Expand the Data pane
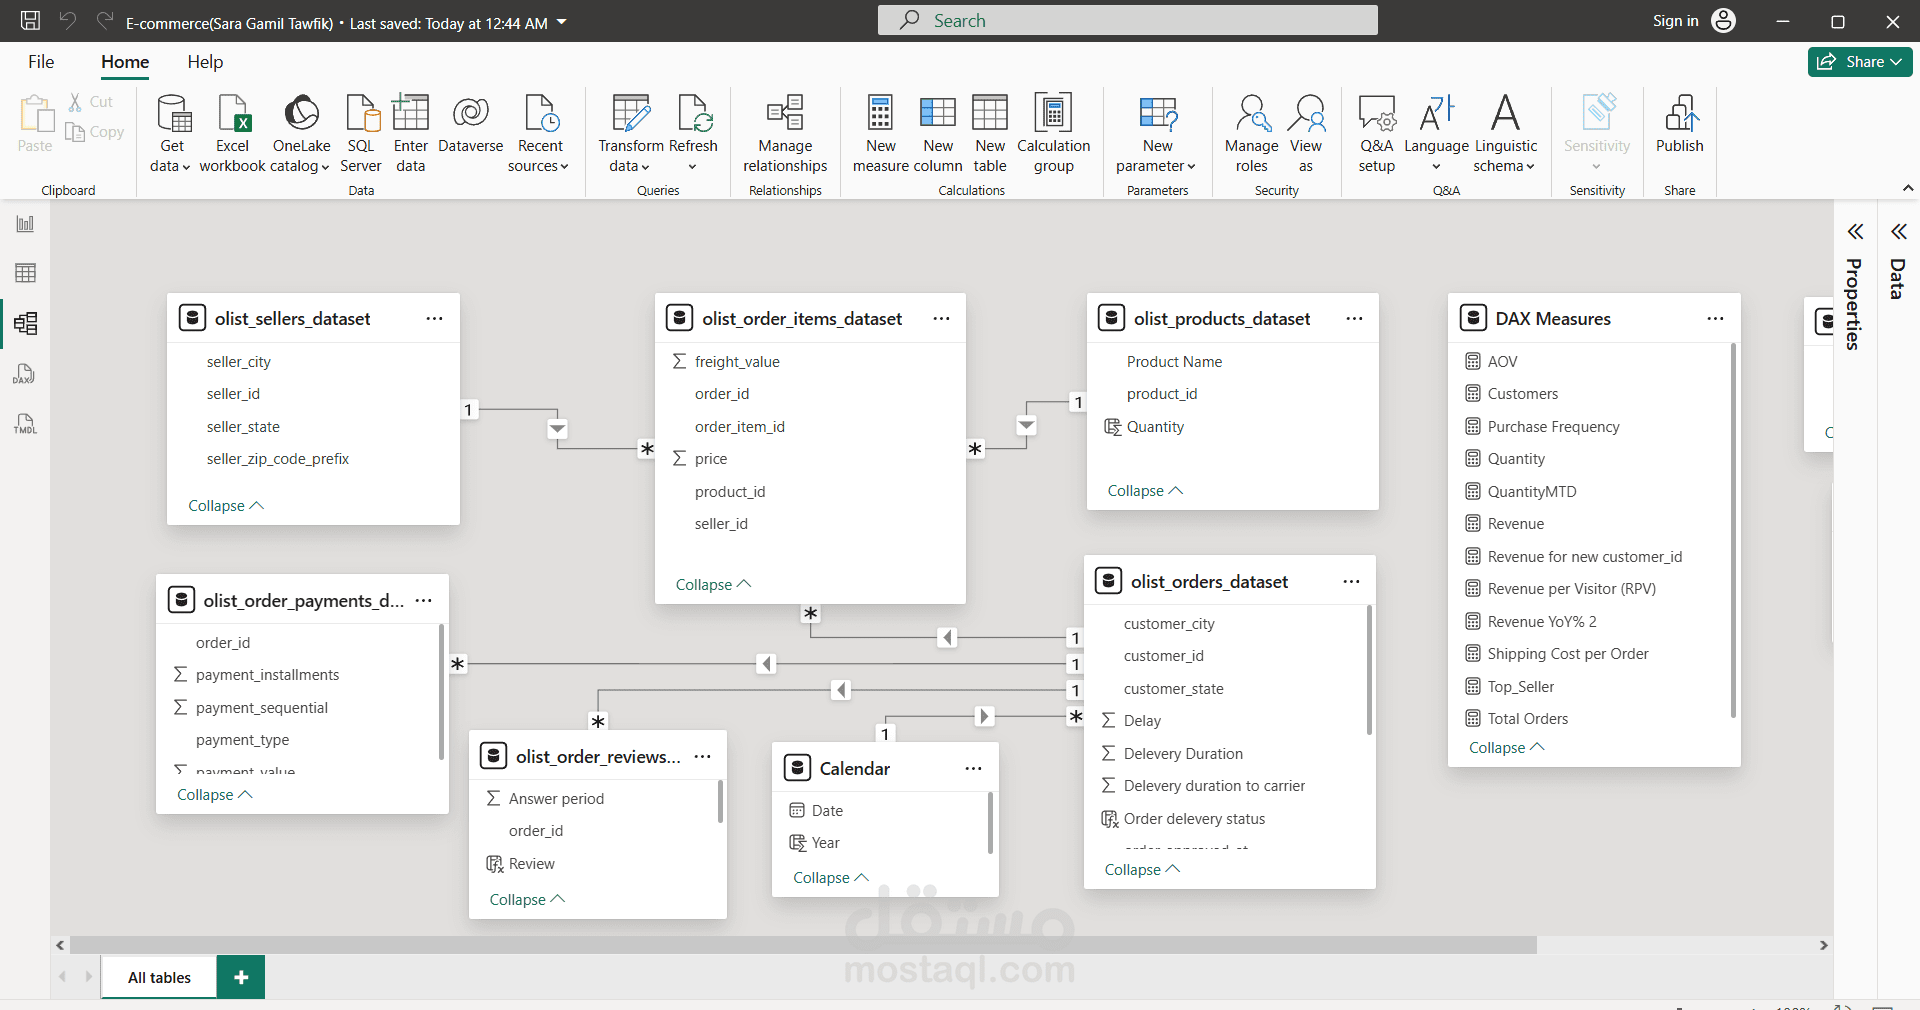The width and height of the screenshot is (1920, 1010). click(x=1899, y=232)
